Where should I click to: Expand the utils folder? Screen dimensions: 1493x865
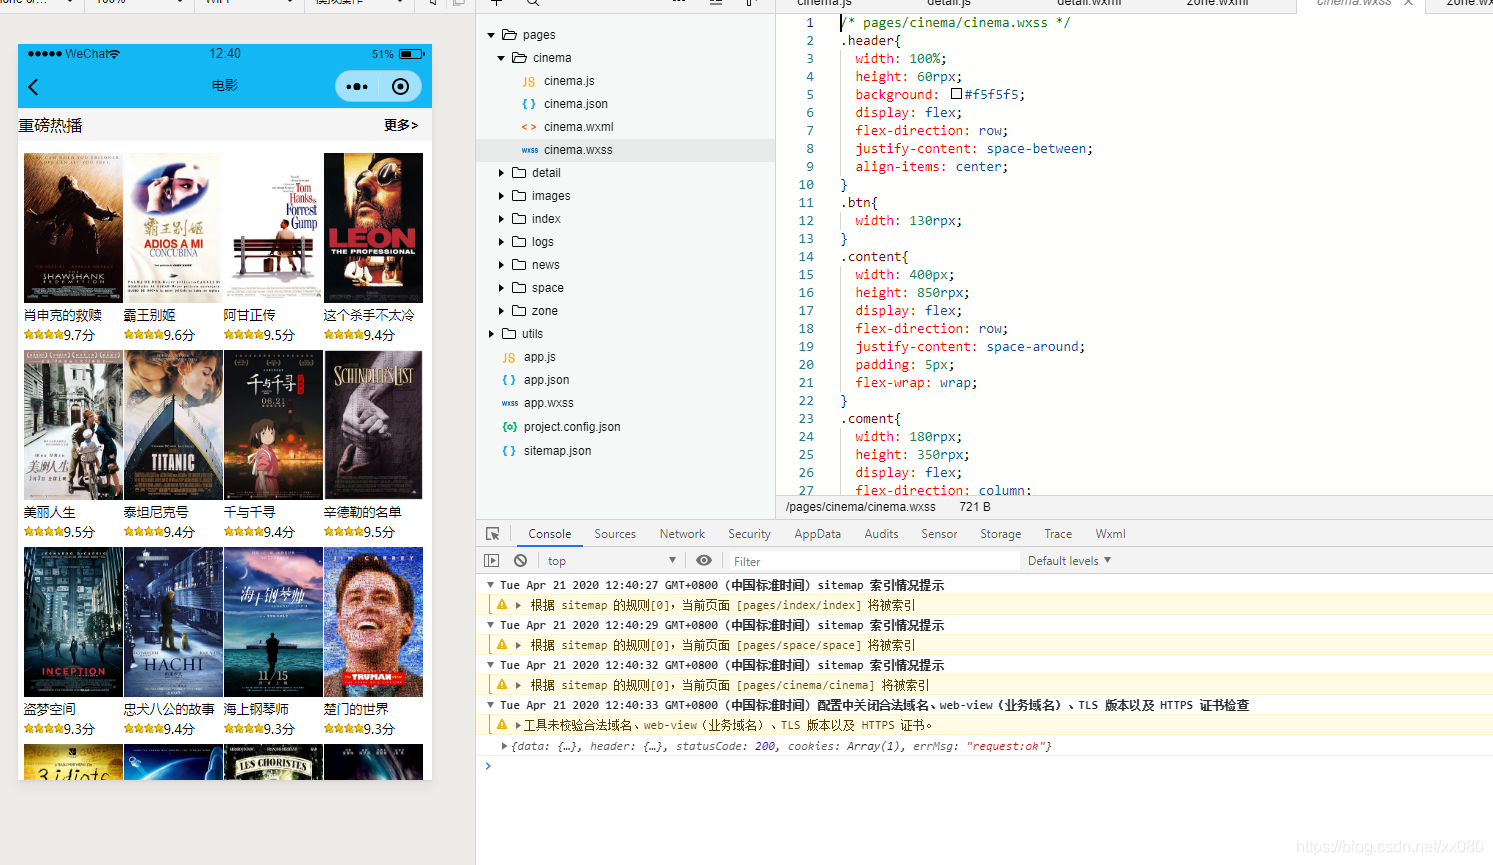click(491, 334)
